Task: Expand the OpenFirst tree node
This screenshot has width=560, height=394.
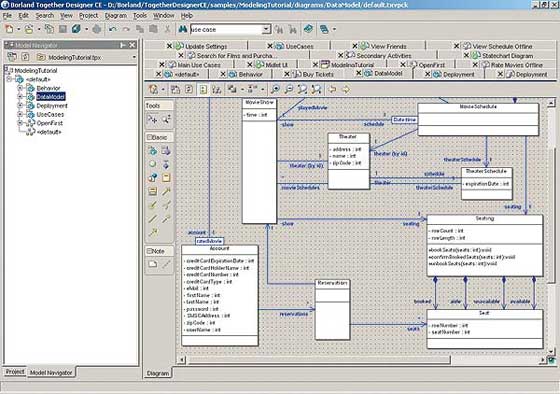Action: [x=20, y=123]
